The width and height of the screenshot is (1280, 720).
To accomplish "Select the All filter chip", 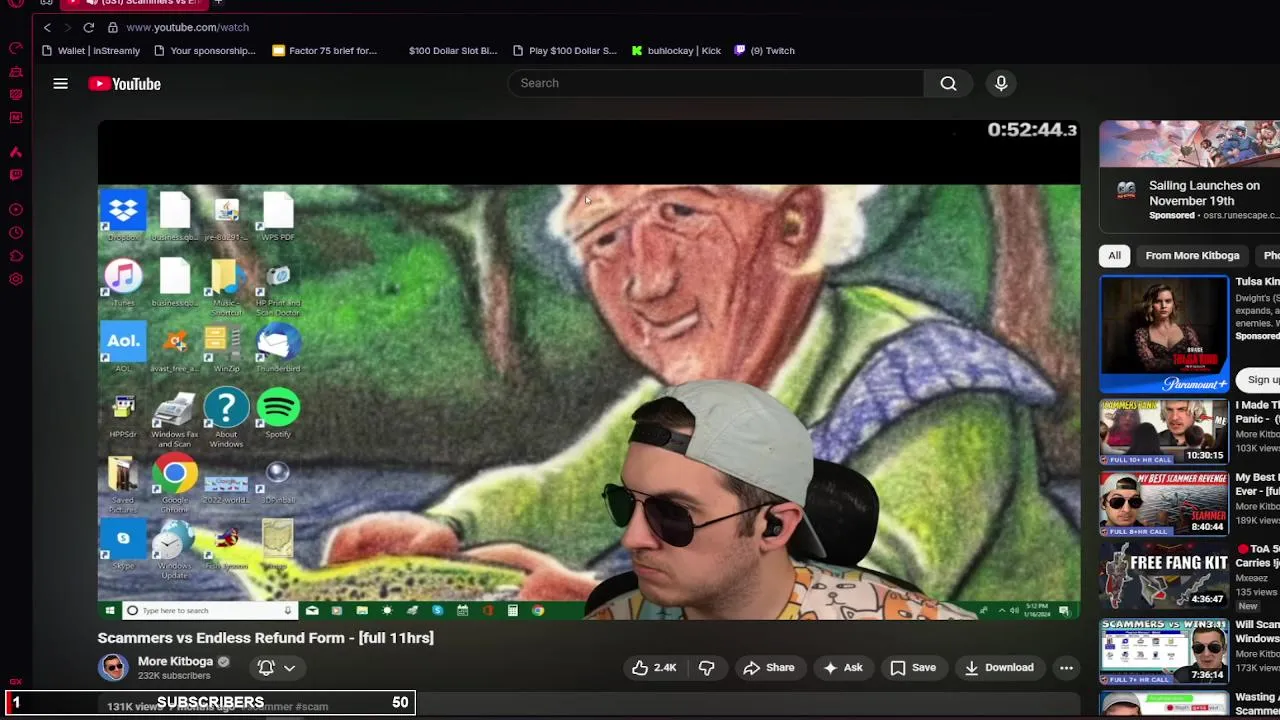I will 1114,255.
